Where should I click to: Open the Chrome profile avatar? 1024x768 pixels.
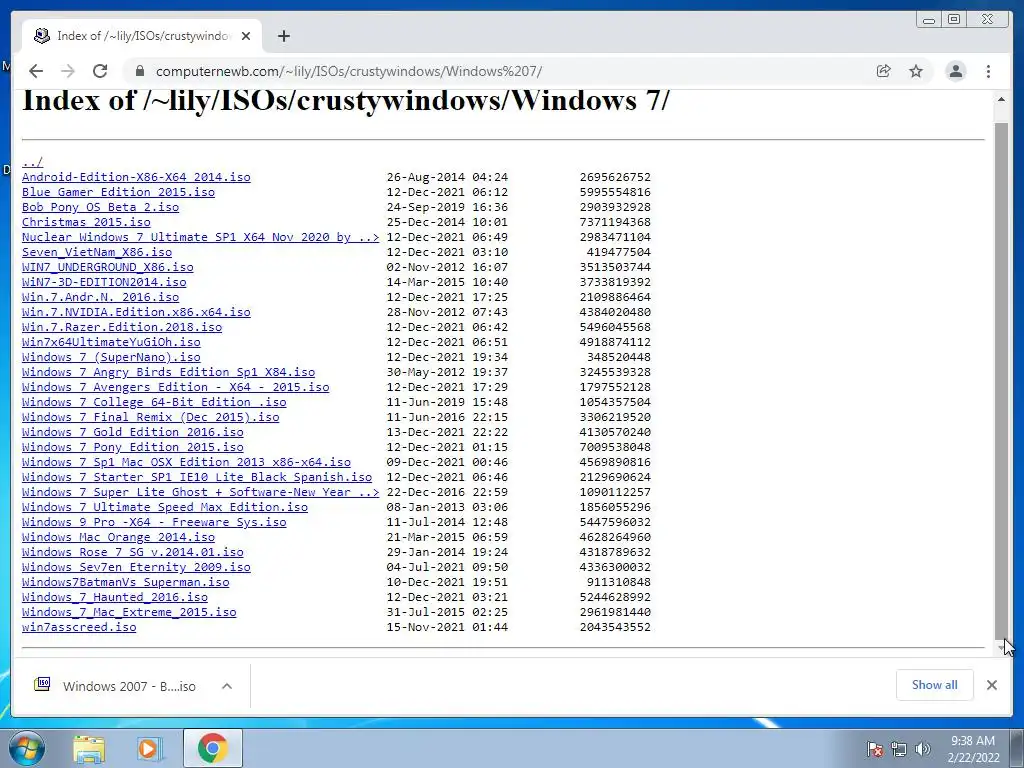pos(955,71)
